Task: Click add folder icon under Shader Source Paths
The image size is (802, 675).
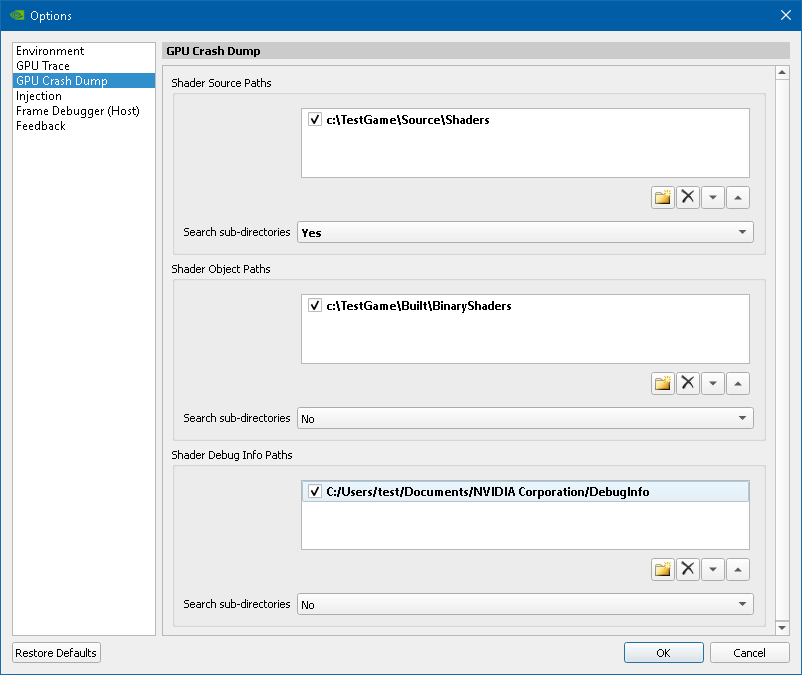Action: point(662,197)
